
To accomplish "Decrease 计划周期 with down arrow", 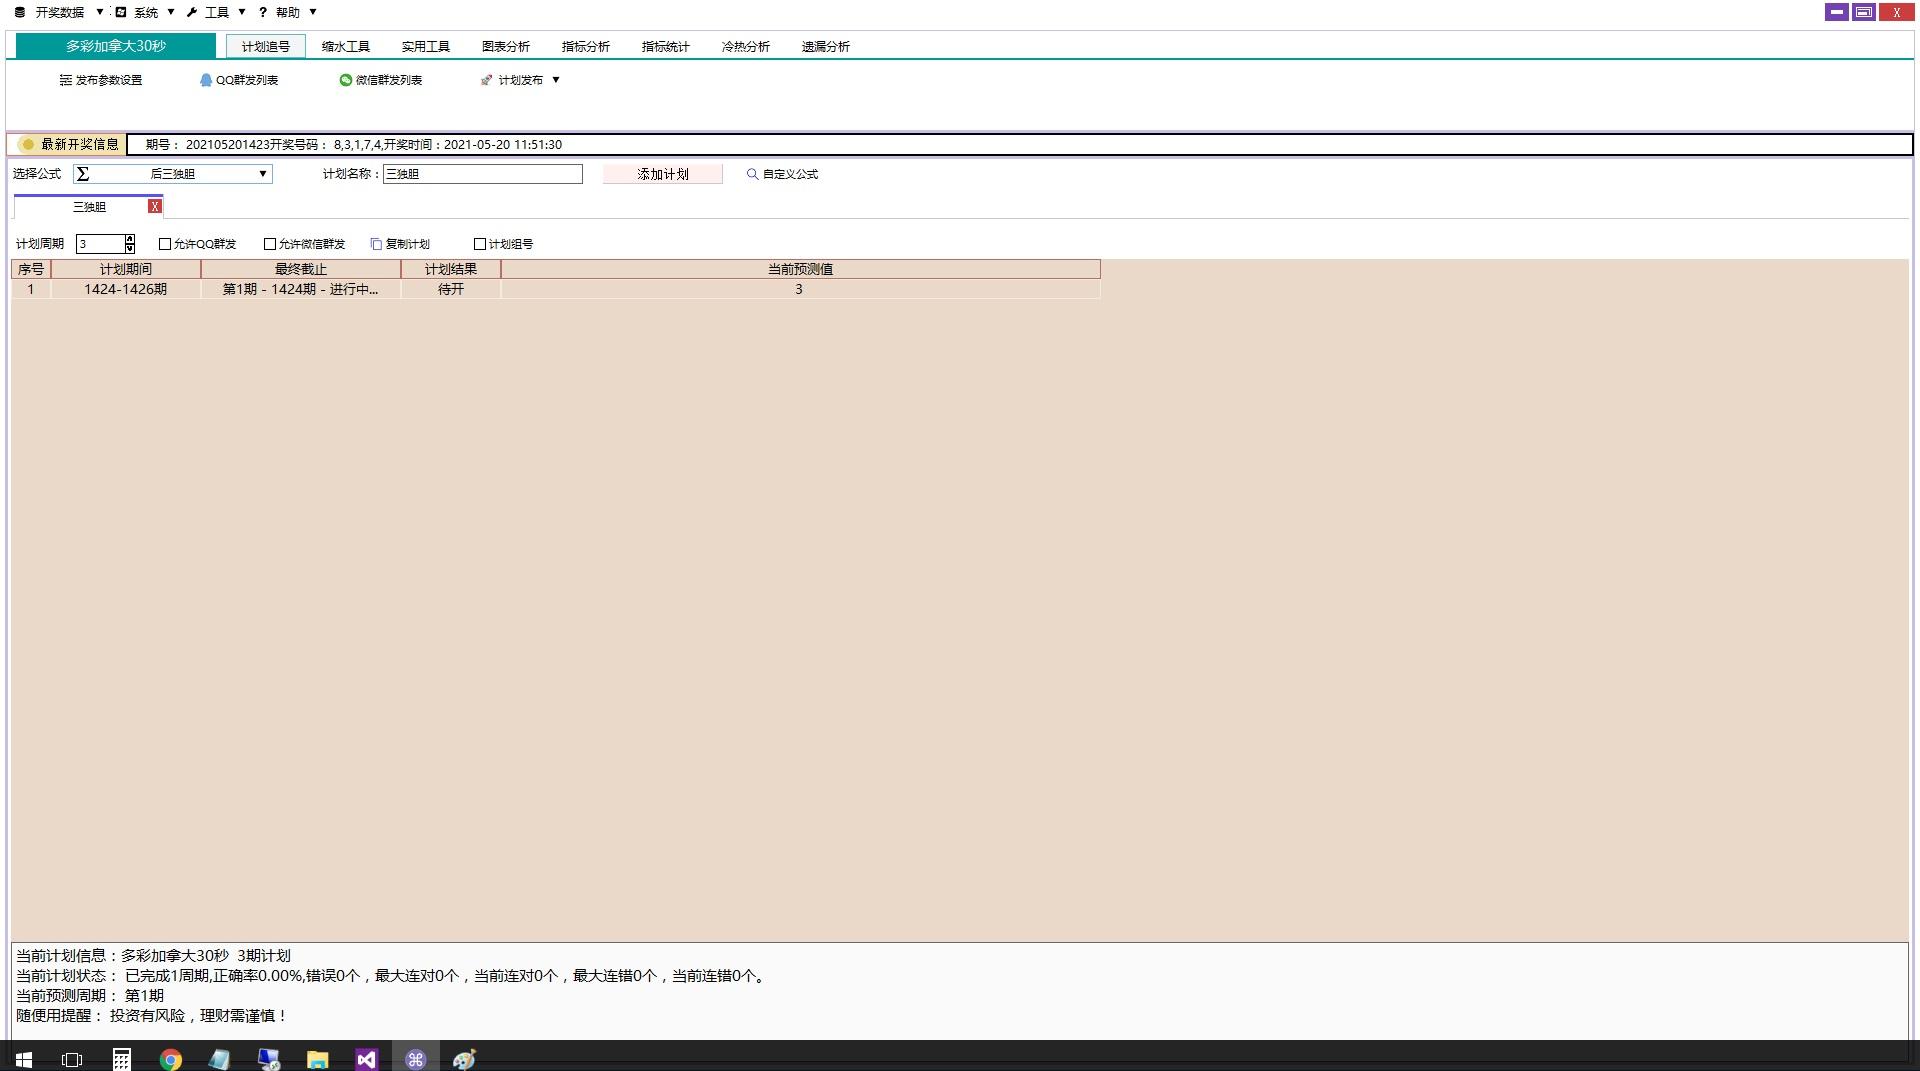I will [x=130, y=248].
